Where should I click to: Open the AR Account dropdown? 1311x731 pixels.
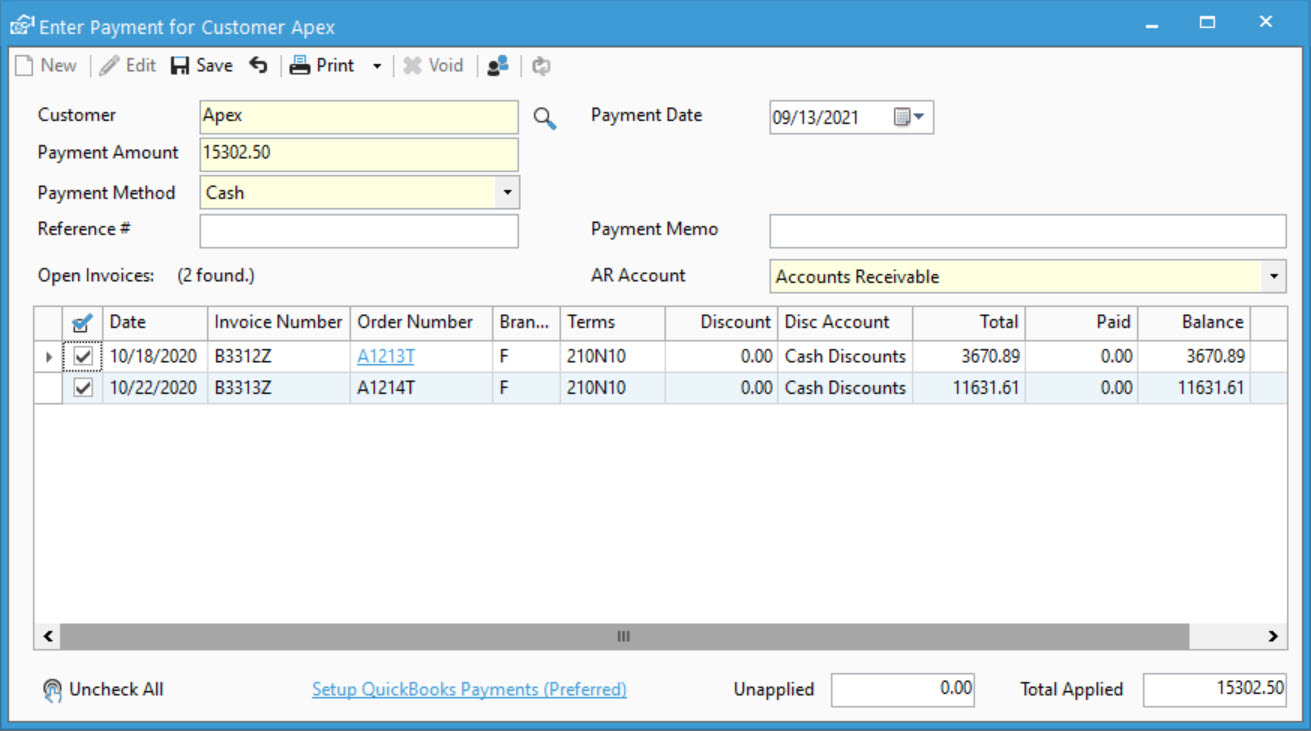click(1272, 276)
